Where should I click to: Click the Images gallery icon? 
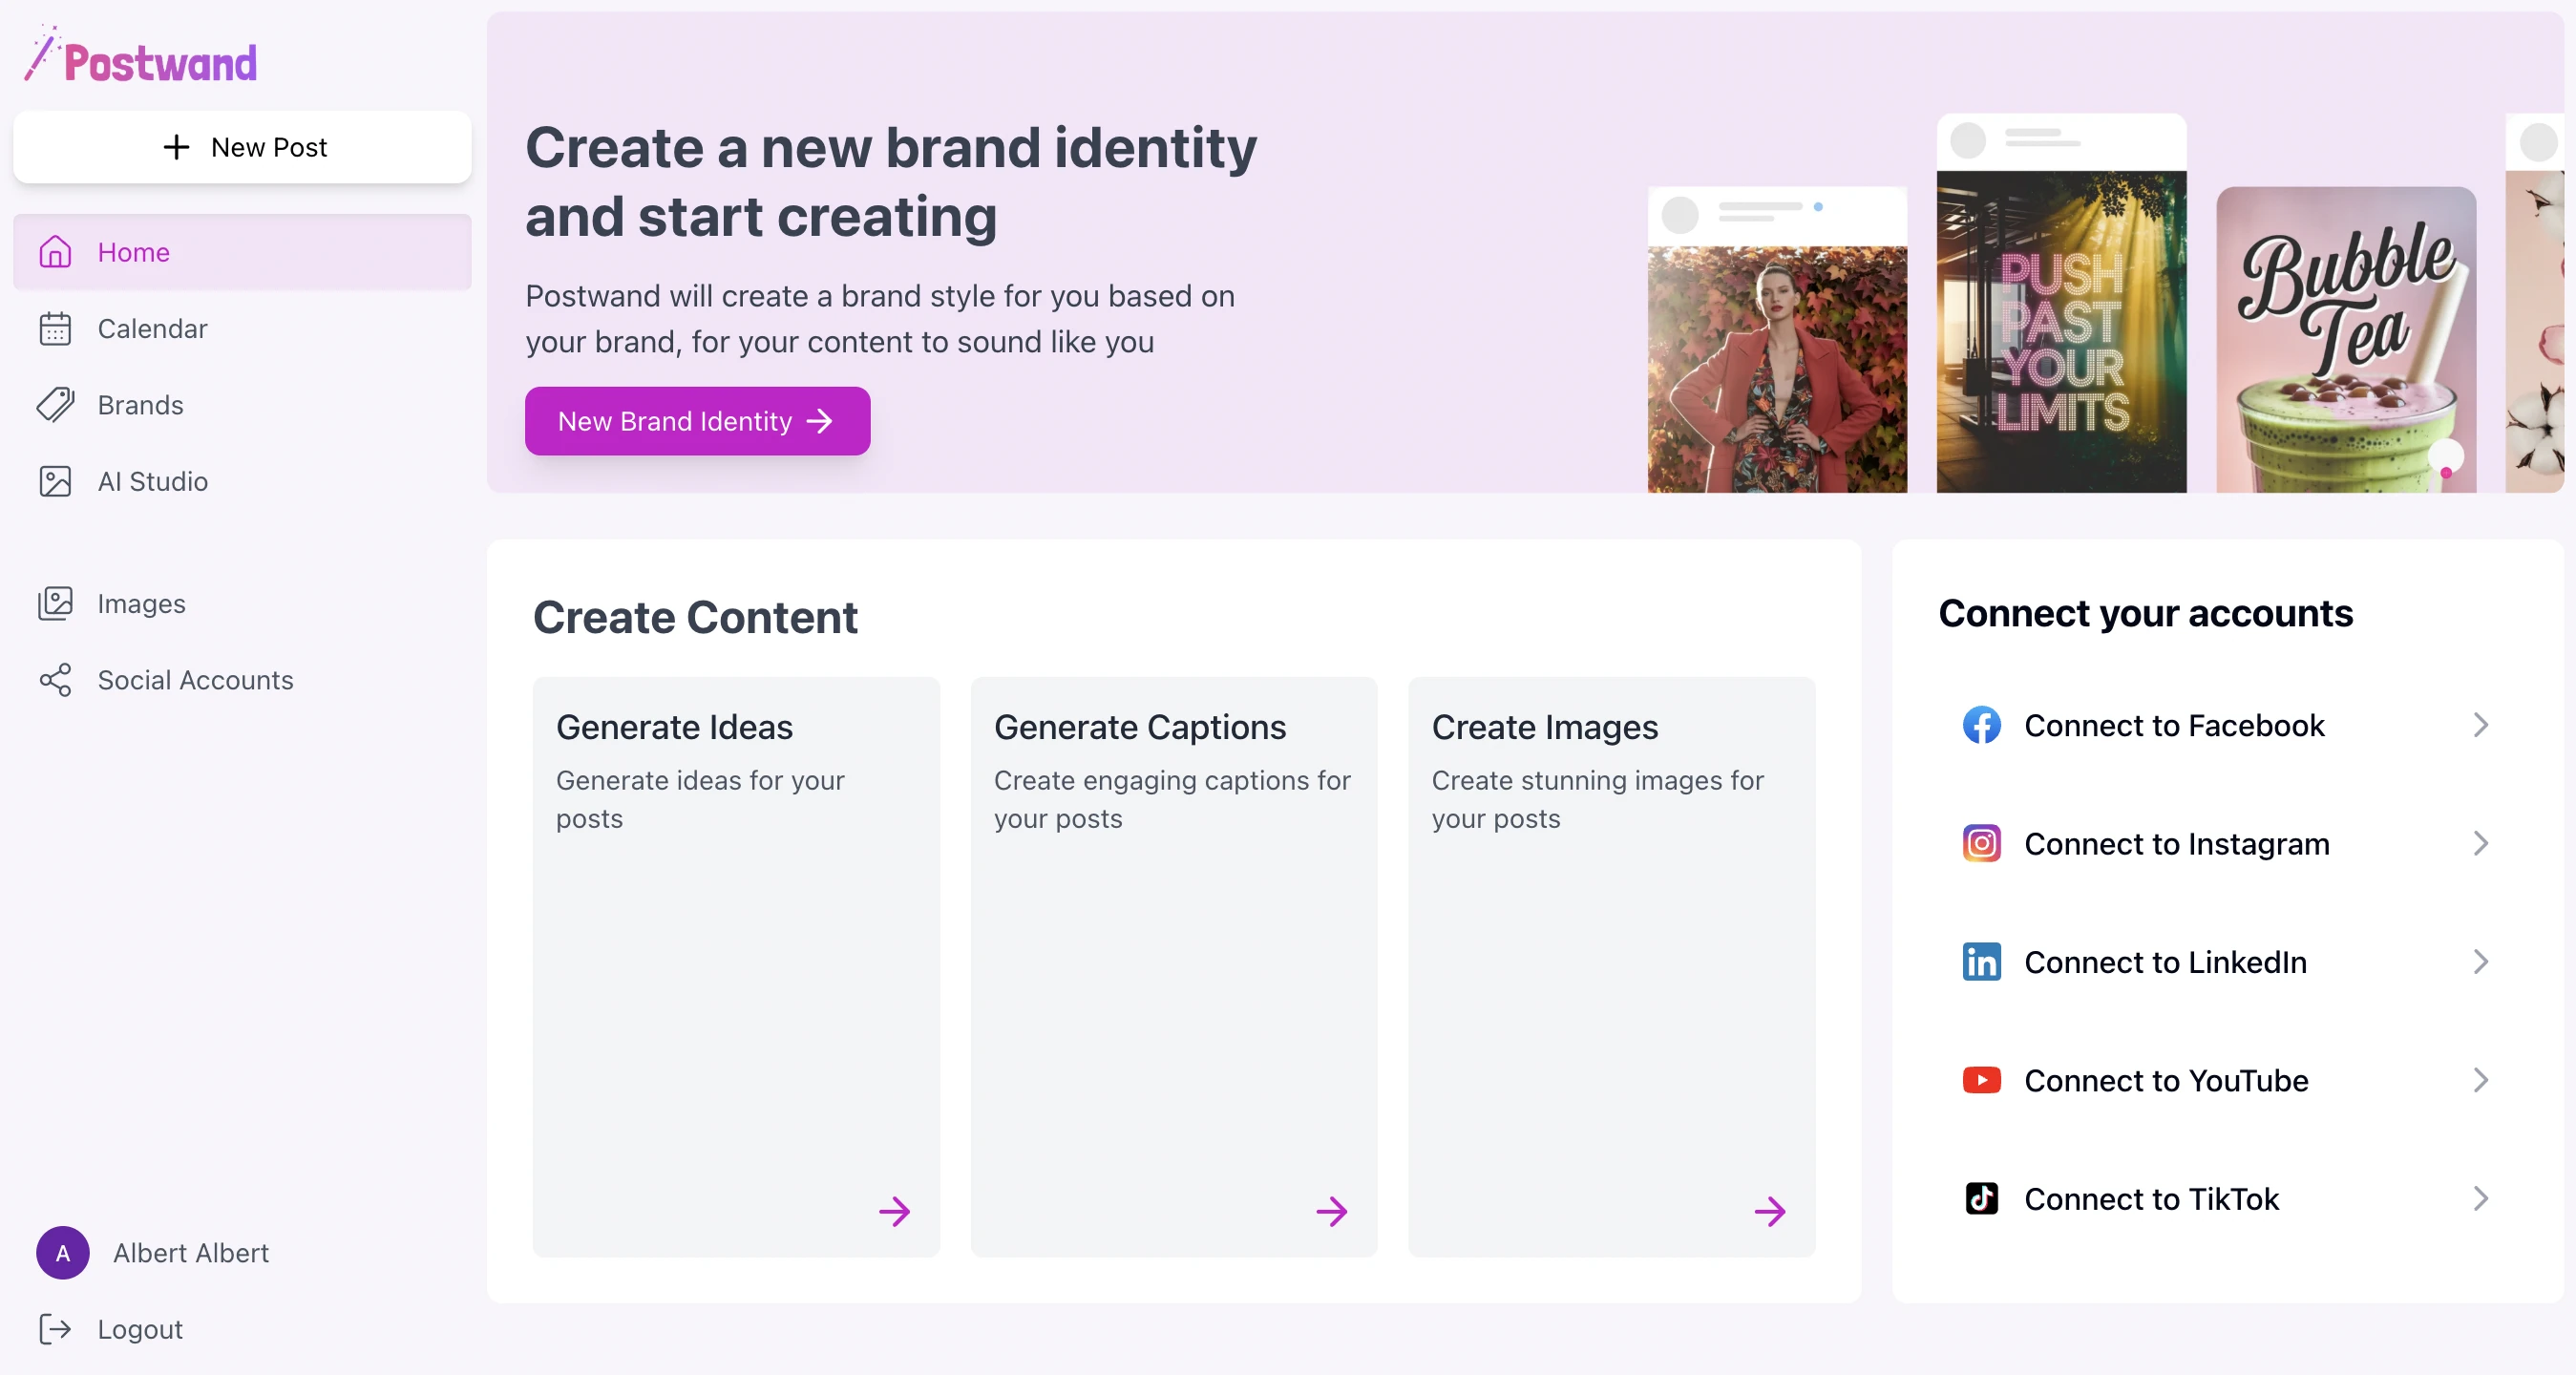point(55,604)
